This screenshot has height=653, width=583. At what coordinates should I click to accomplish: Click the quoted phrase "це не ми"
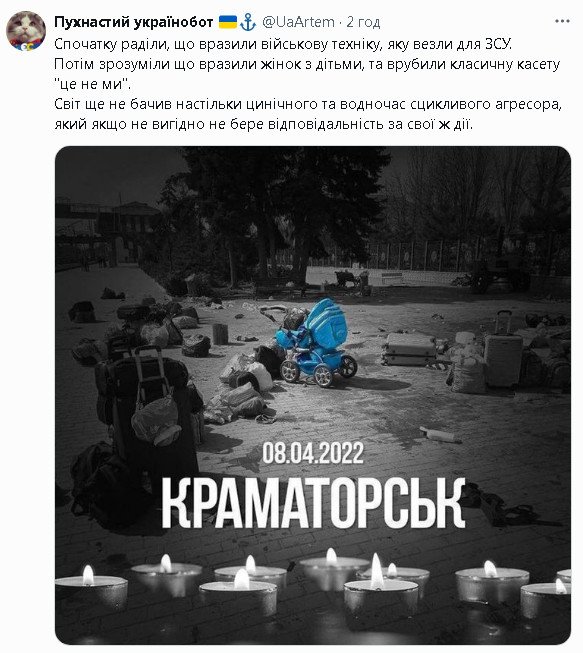pos(92,84)
